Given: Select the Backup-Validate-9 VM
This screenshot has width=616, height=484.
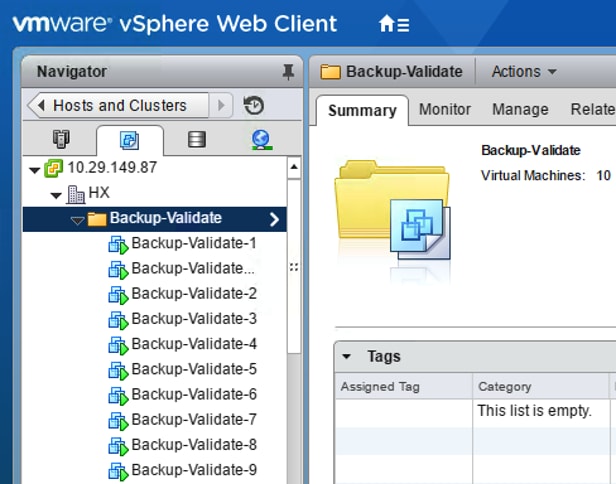Looking at the screenshot, I should pyautogui.click(x=194, y=469).
